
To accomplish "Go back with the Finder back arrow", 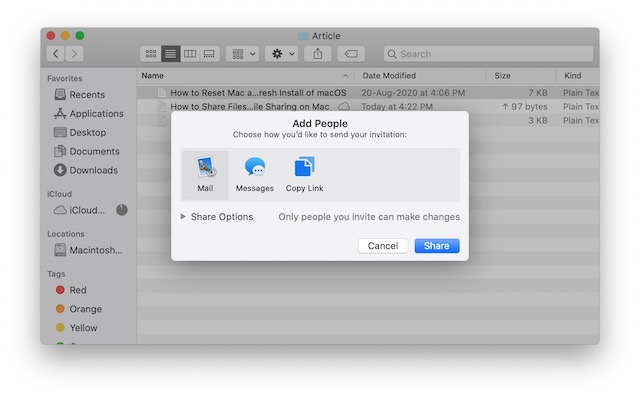I will 56,54.
